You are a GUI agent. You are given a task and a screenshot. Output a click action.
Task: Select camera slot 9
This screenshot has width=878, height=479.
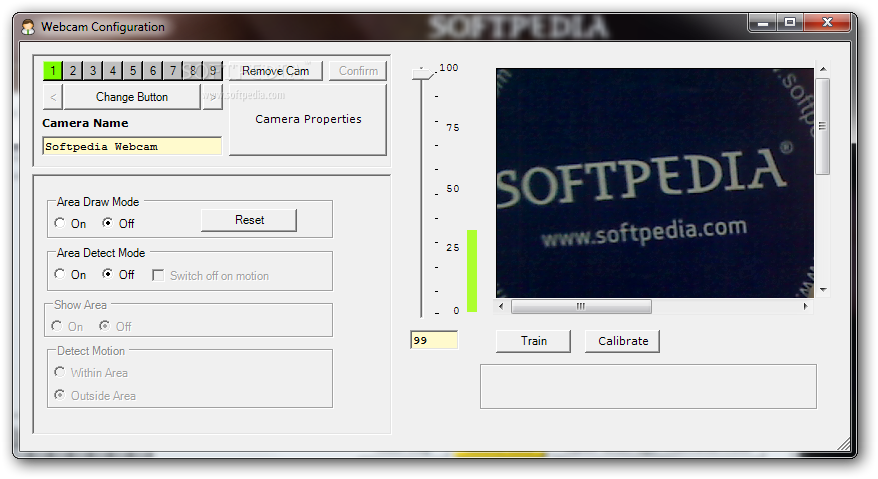(213, 71)
